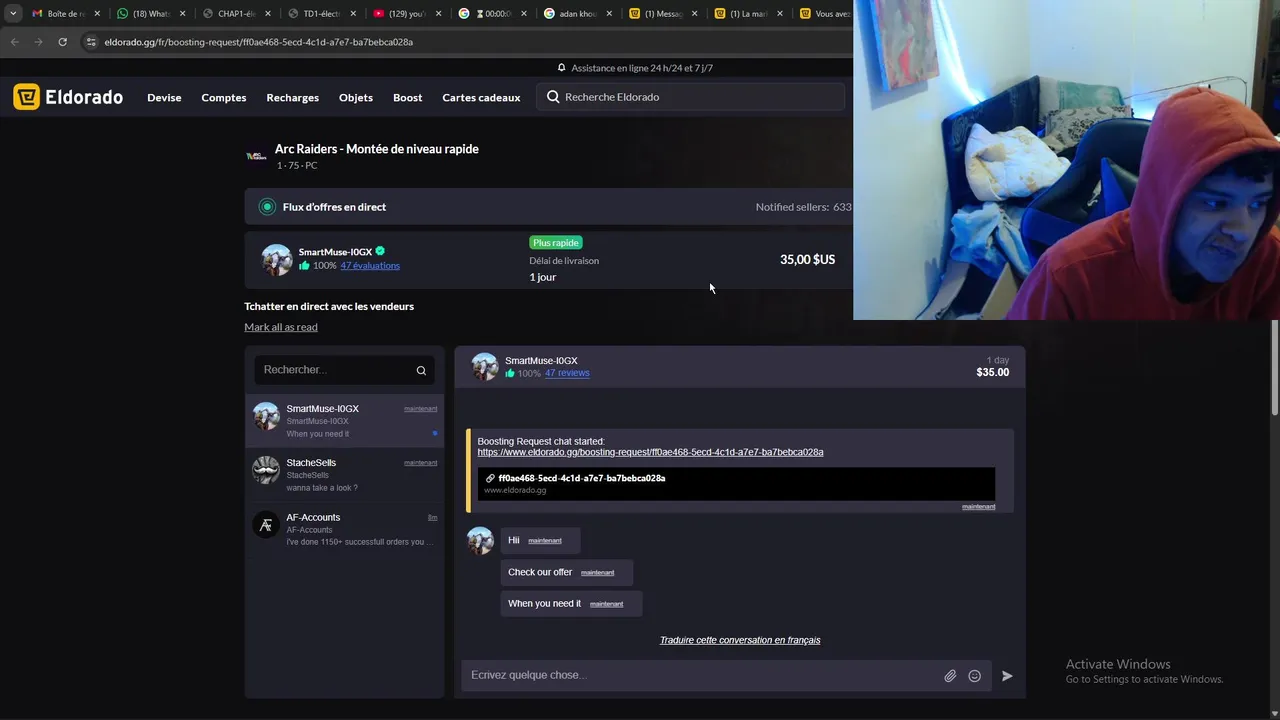The image size is (1280, 720).
Task: Open the SmartMuse-I0GX conversation
Action: [x=345, y=420]
